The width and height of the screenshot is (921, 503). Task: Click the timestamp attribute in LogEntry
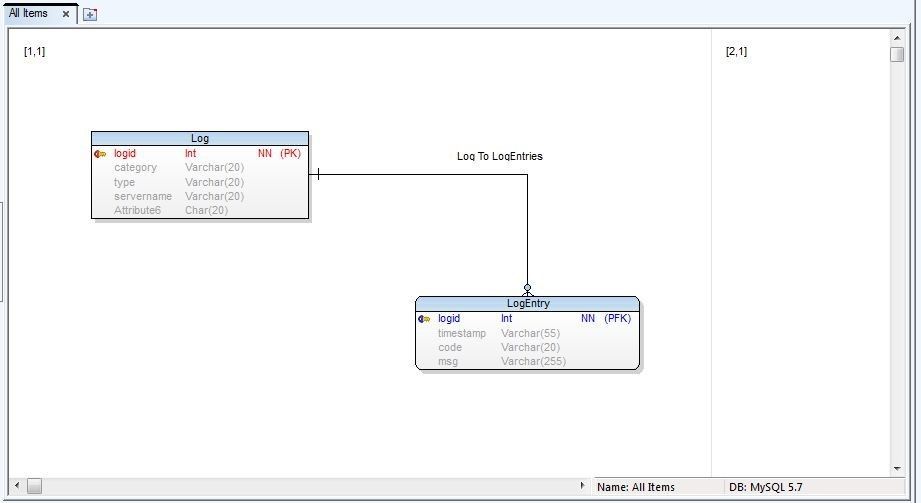click(462, 333)
